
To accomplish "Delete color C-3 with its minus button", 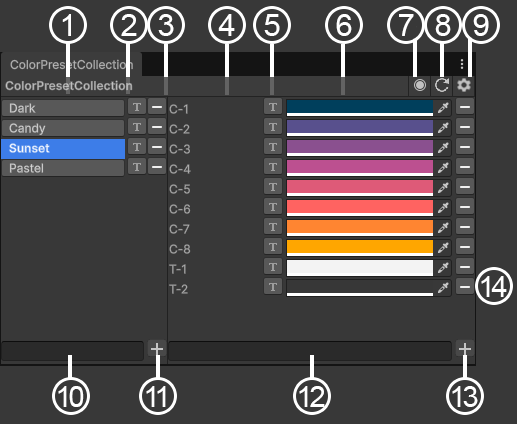I will 465,147.
